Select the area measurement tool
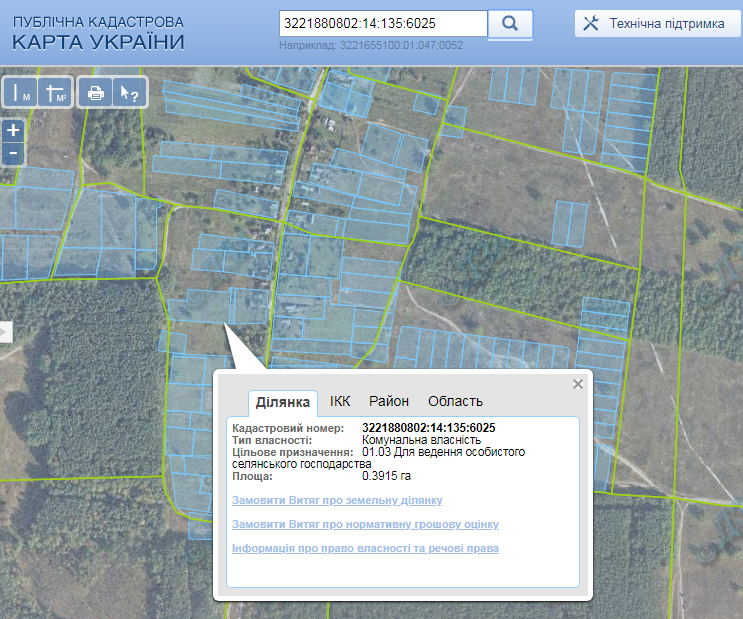Image resolution: width=743 pixels, height=619 pixels. (57, 93)
